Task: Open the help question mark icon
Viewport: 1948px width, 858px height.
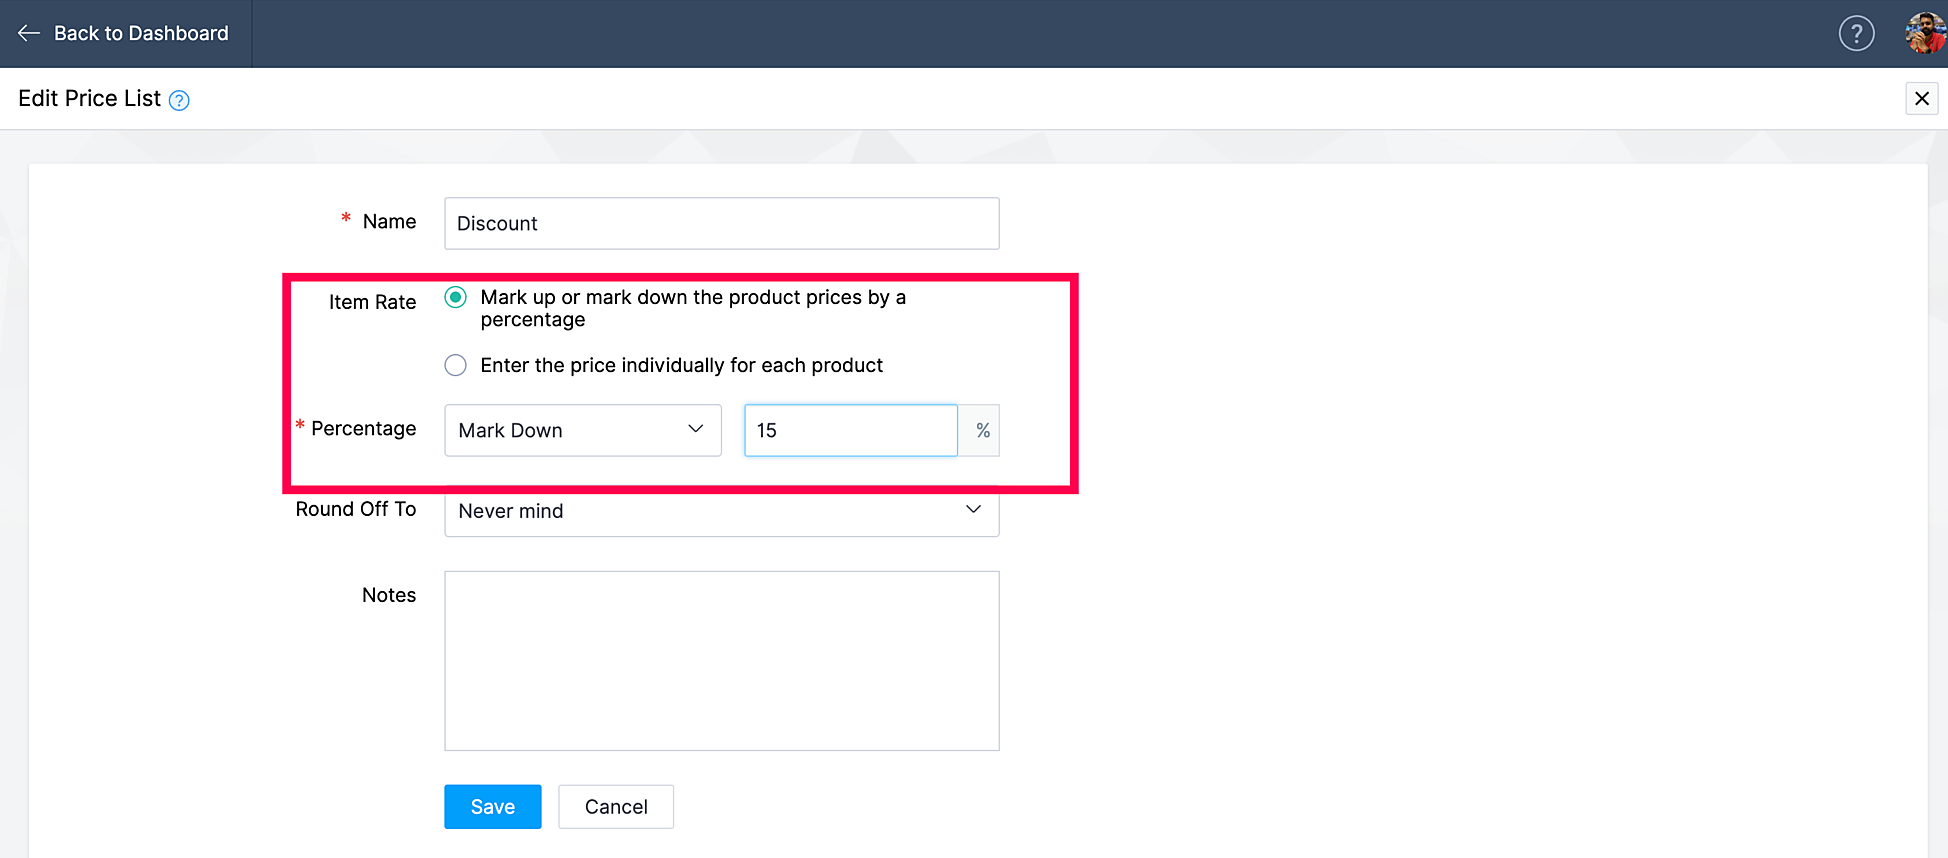Action: tap(1856, 34)
